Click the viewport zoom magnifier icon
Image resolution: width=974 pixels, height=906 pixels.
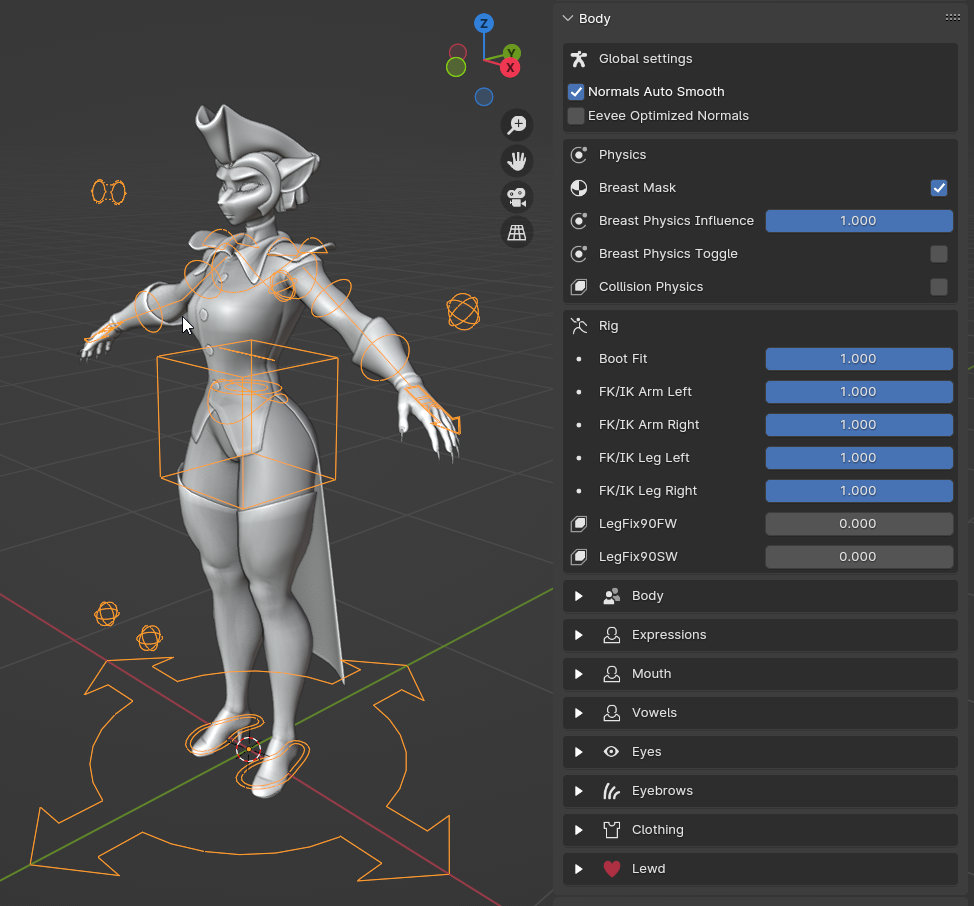[x=517, y=125]
